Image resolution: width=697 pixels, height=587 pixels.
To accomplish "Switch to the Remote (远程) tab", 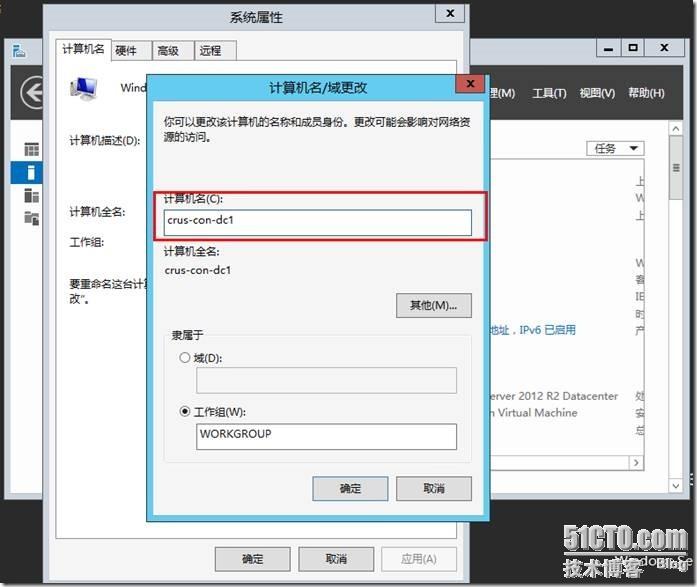I will [x=215, y=51].
